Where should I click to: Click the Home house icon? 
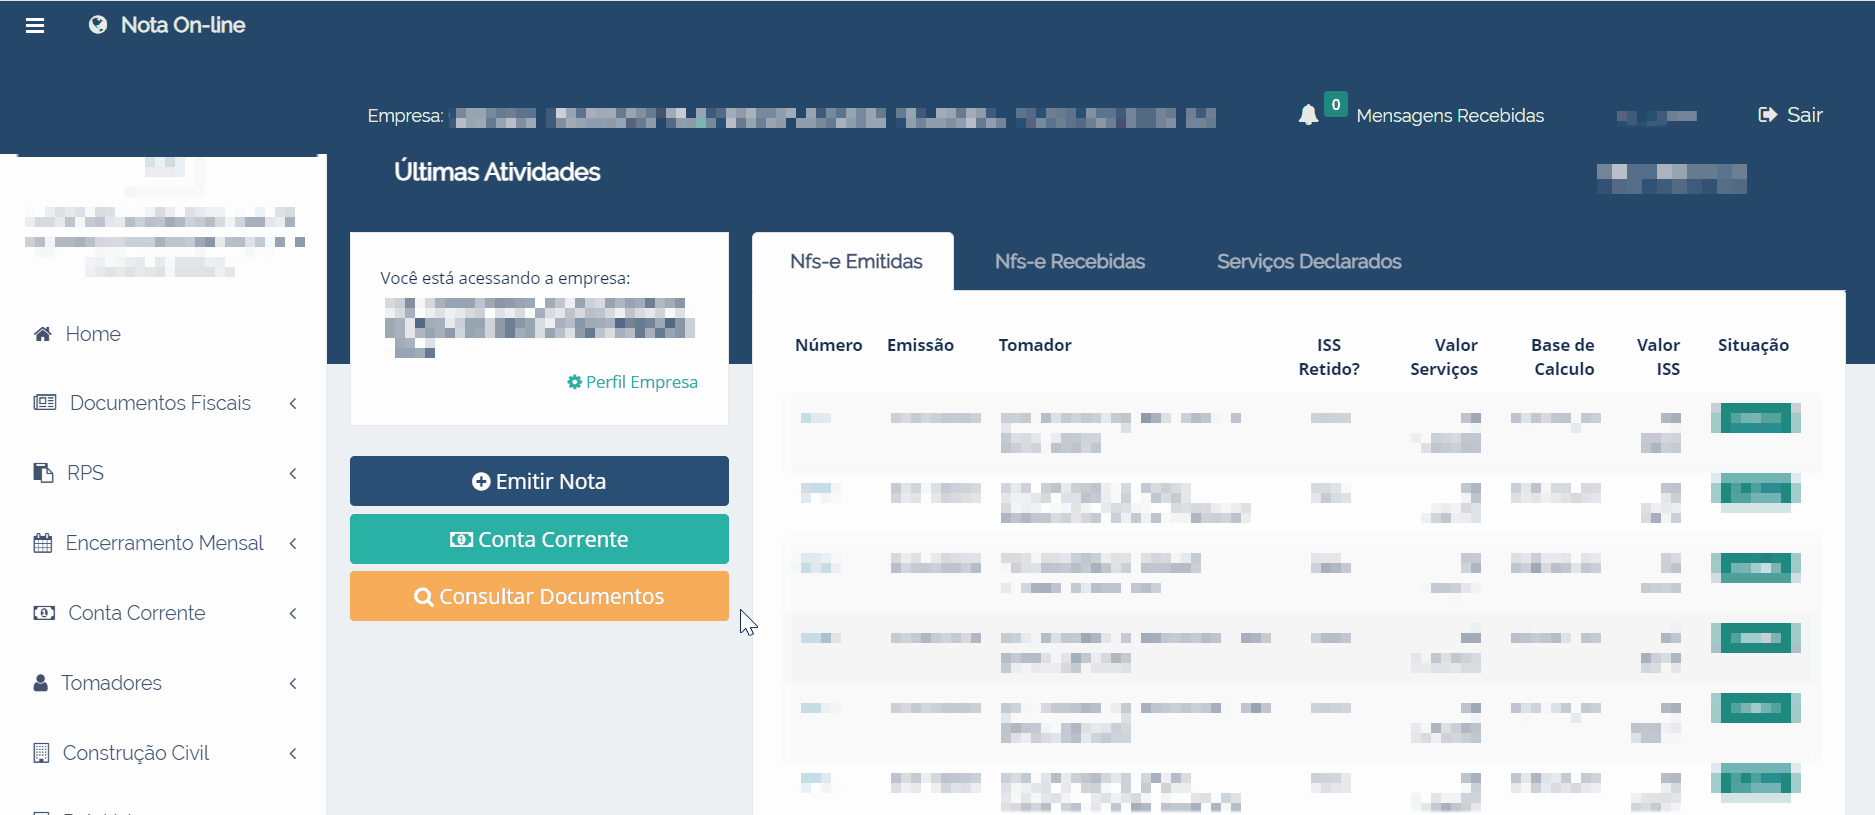click(x=42, y=334)
